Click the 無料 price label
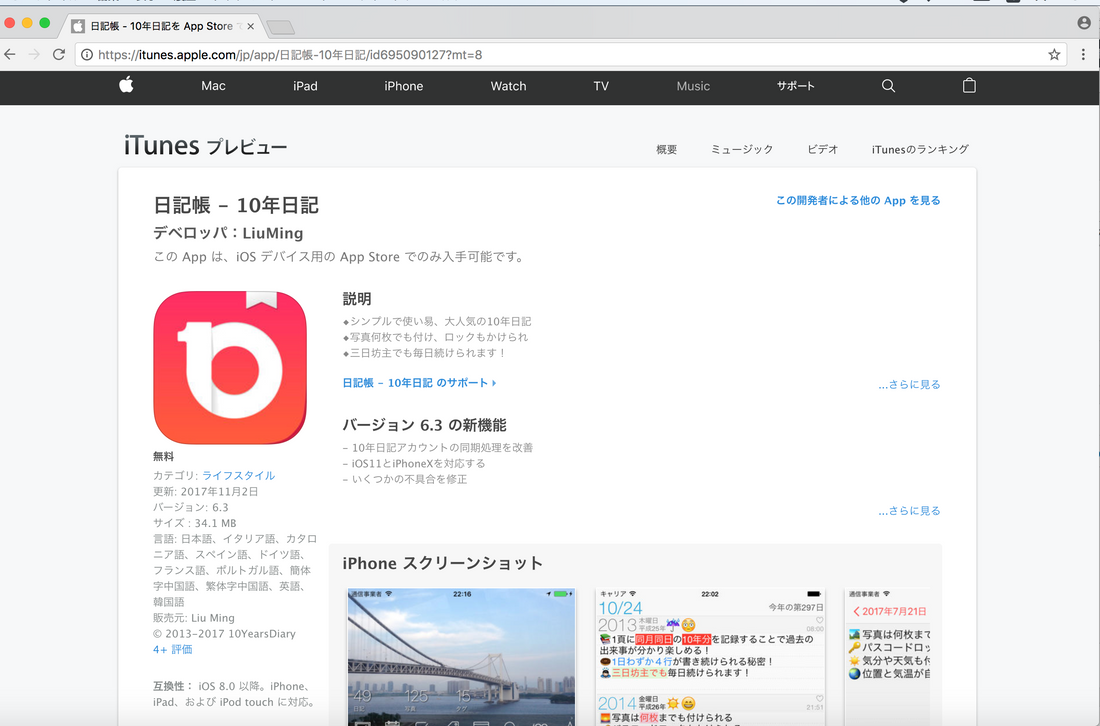Viewport: 1100px width, 726px height. 163,456
